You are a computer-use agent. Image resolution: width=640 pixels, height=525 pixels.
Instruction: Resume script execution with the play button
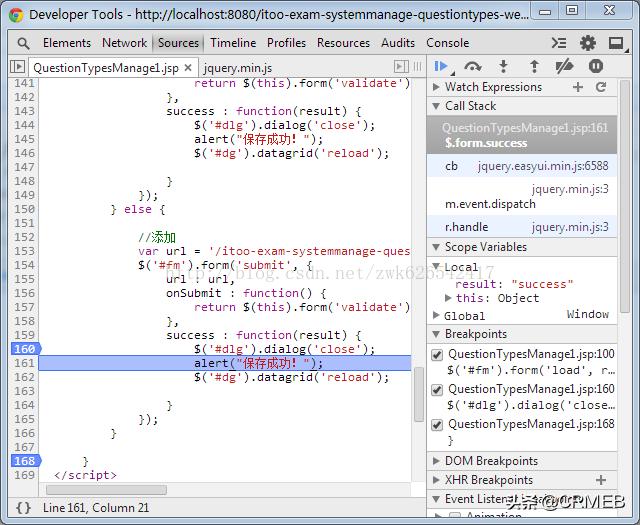pyautogui.click(x=441, y=66)
